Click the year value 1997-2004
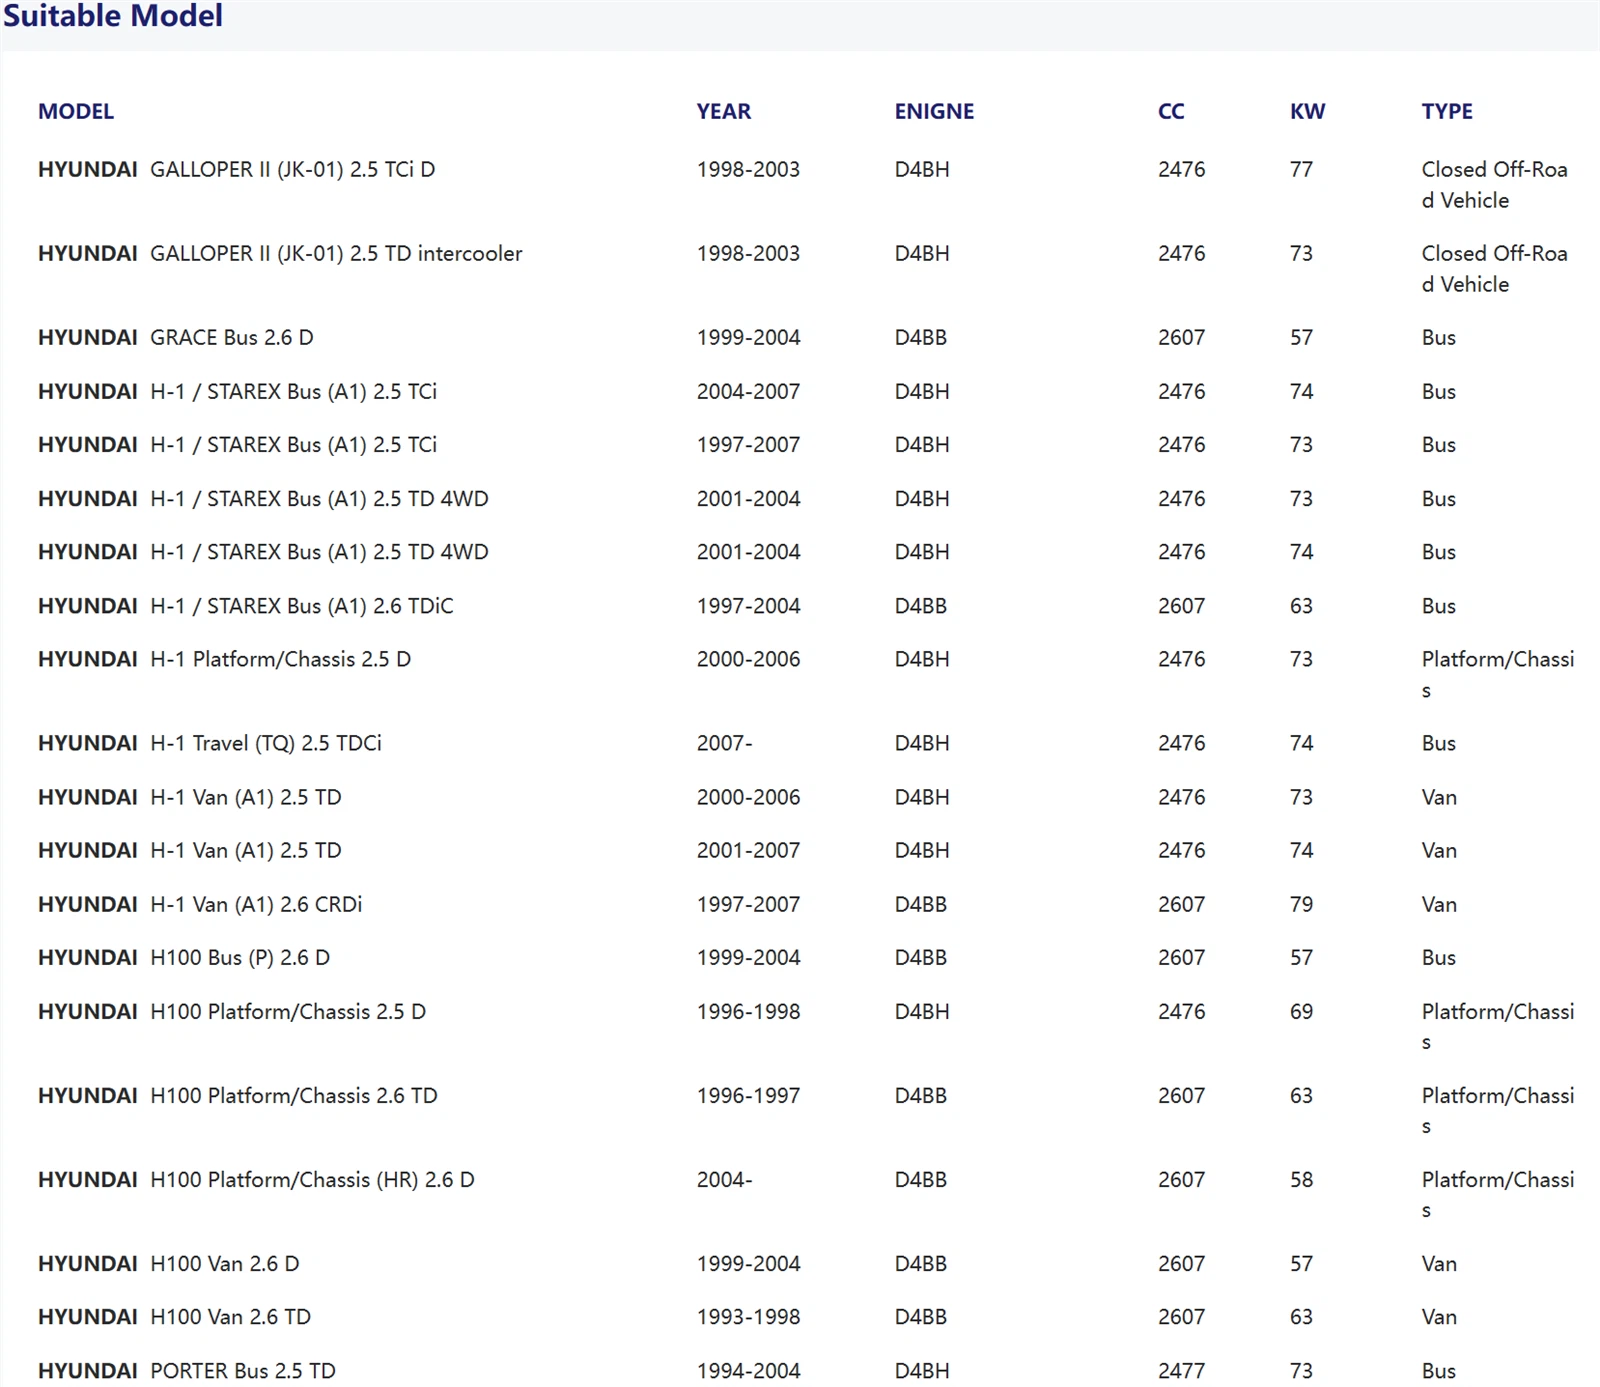This screenshot has height=1387, width=1600. click(x=749, y=606)
